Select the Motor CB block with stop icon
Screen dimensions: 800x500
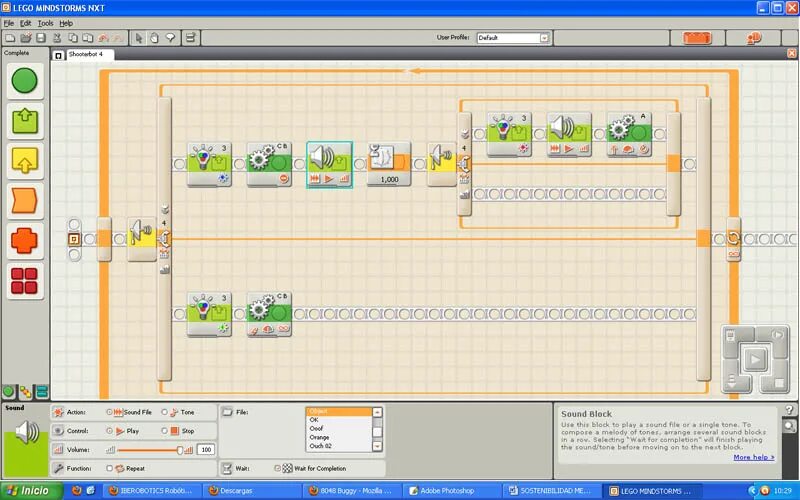point(269,164)
